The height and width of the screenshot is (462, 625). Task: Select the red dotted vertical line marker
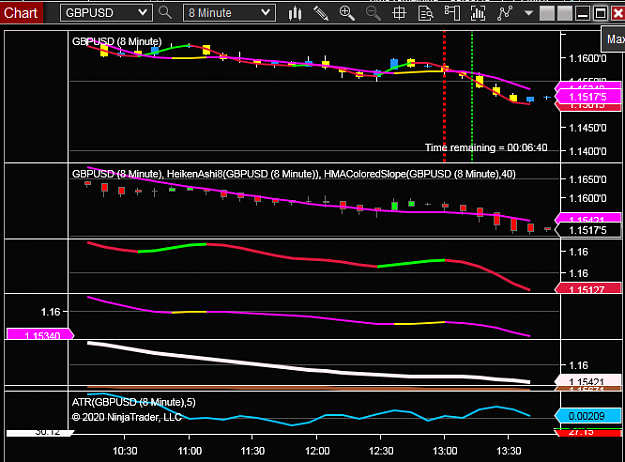444,97
